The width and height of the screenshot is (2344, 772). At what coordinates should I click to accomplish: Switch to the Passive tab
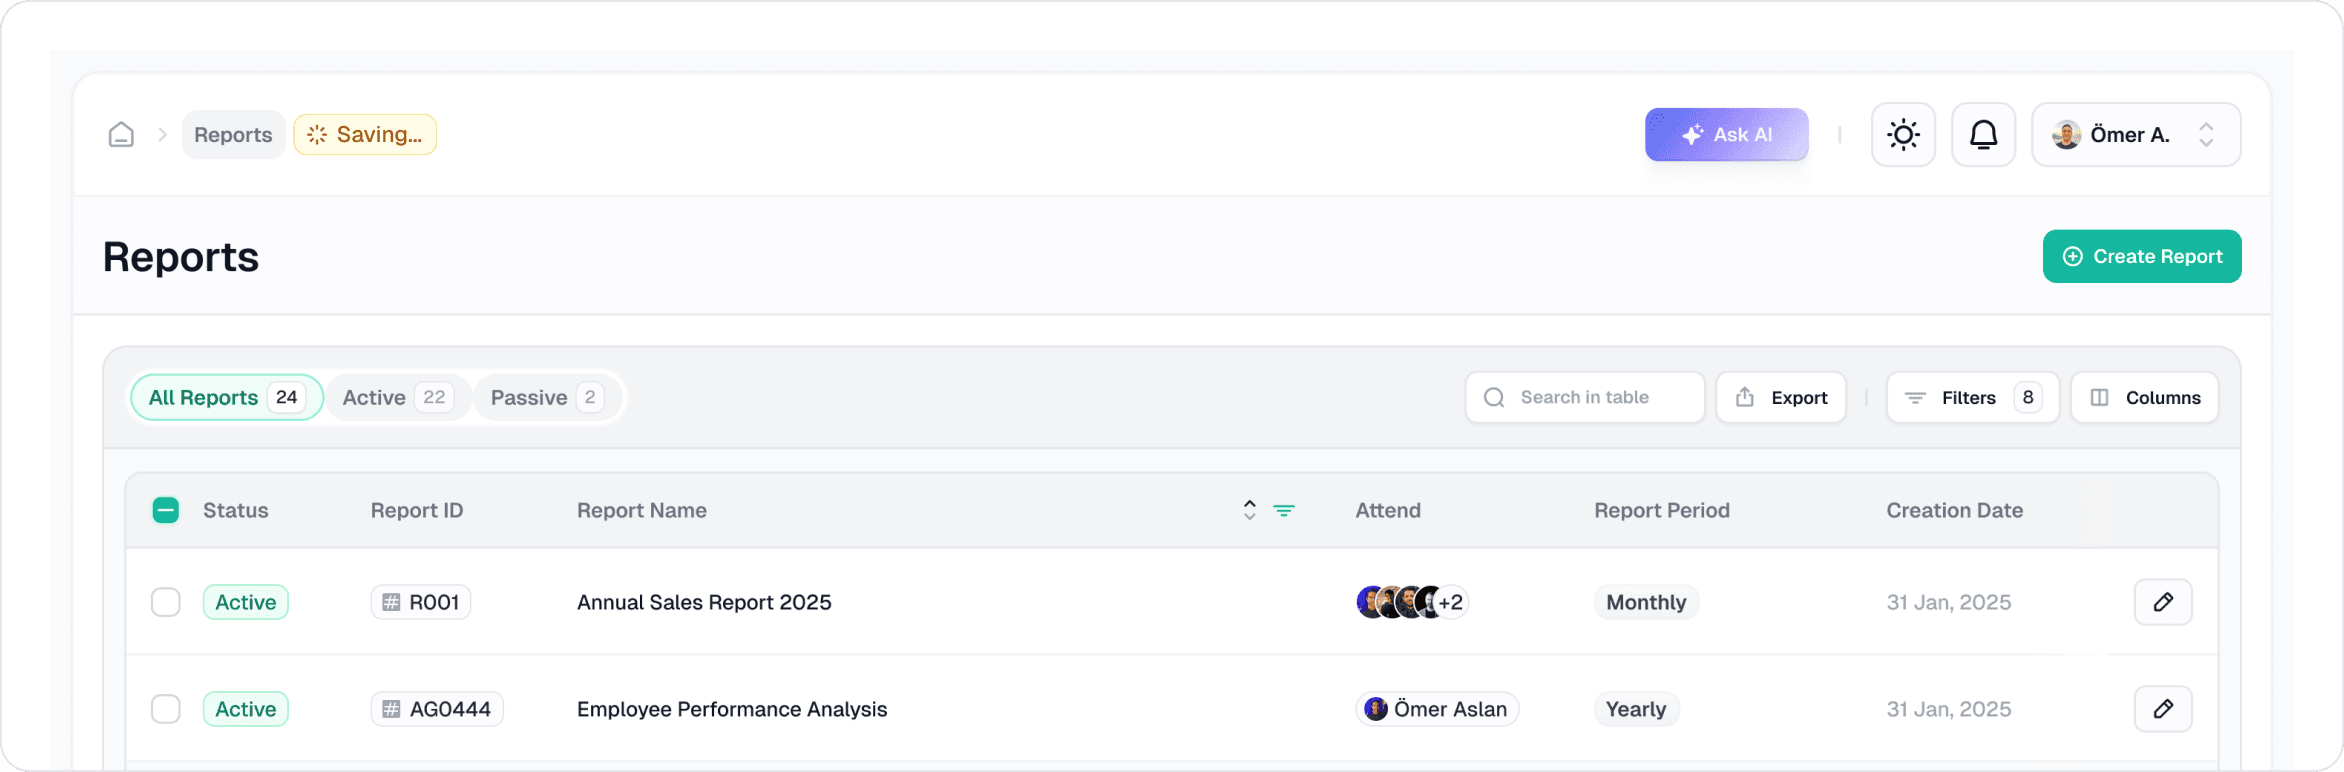click(x=546, y=398)
